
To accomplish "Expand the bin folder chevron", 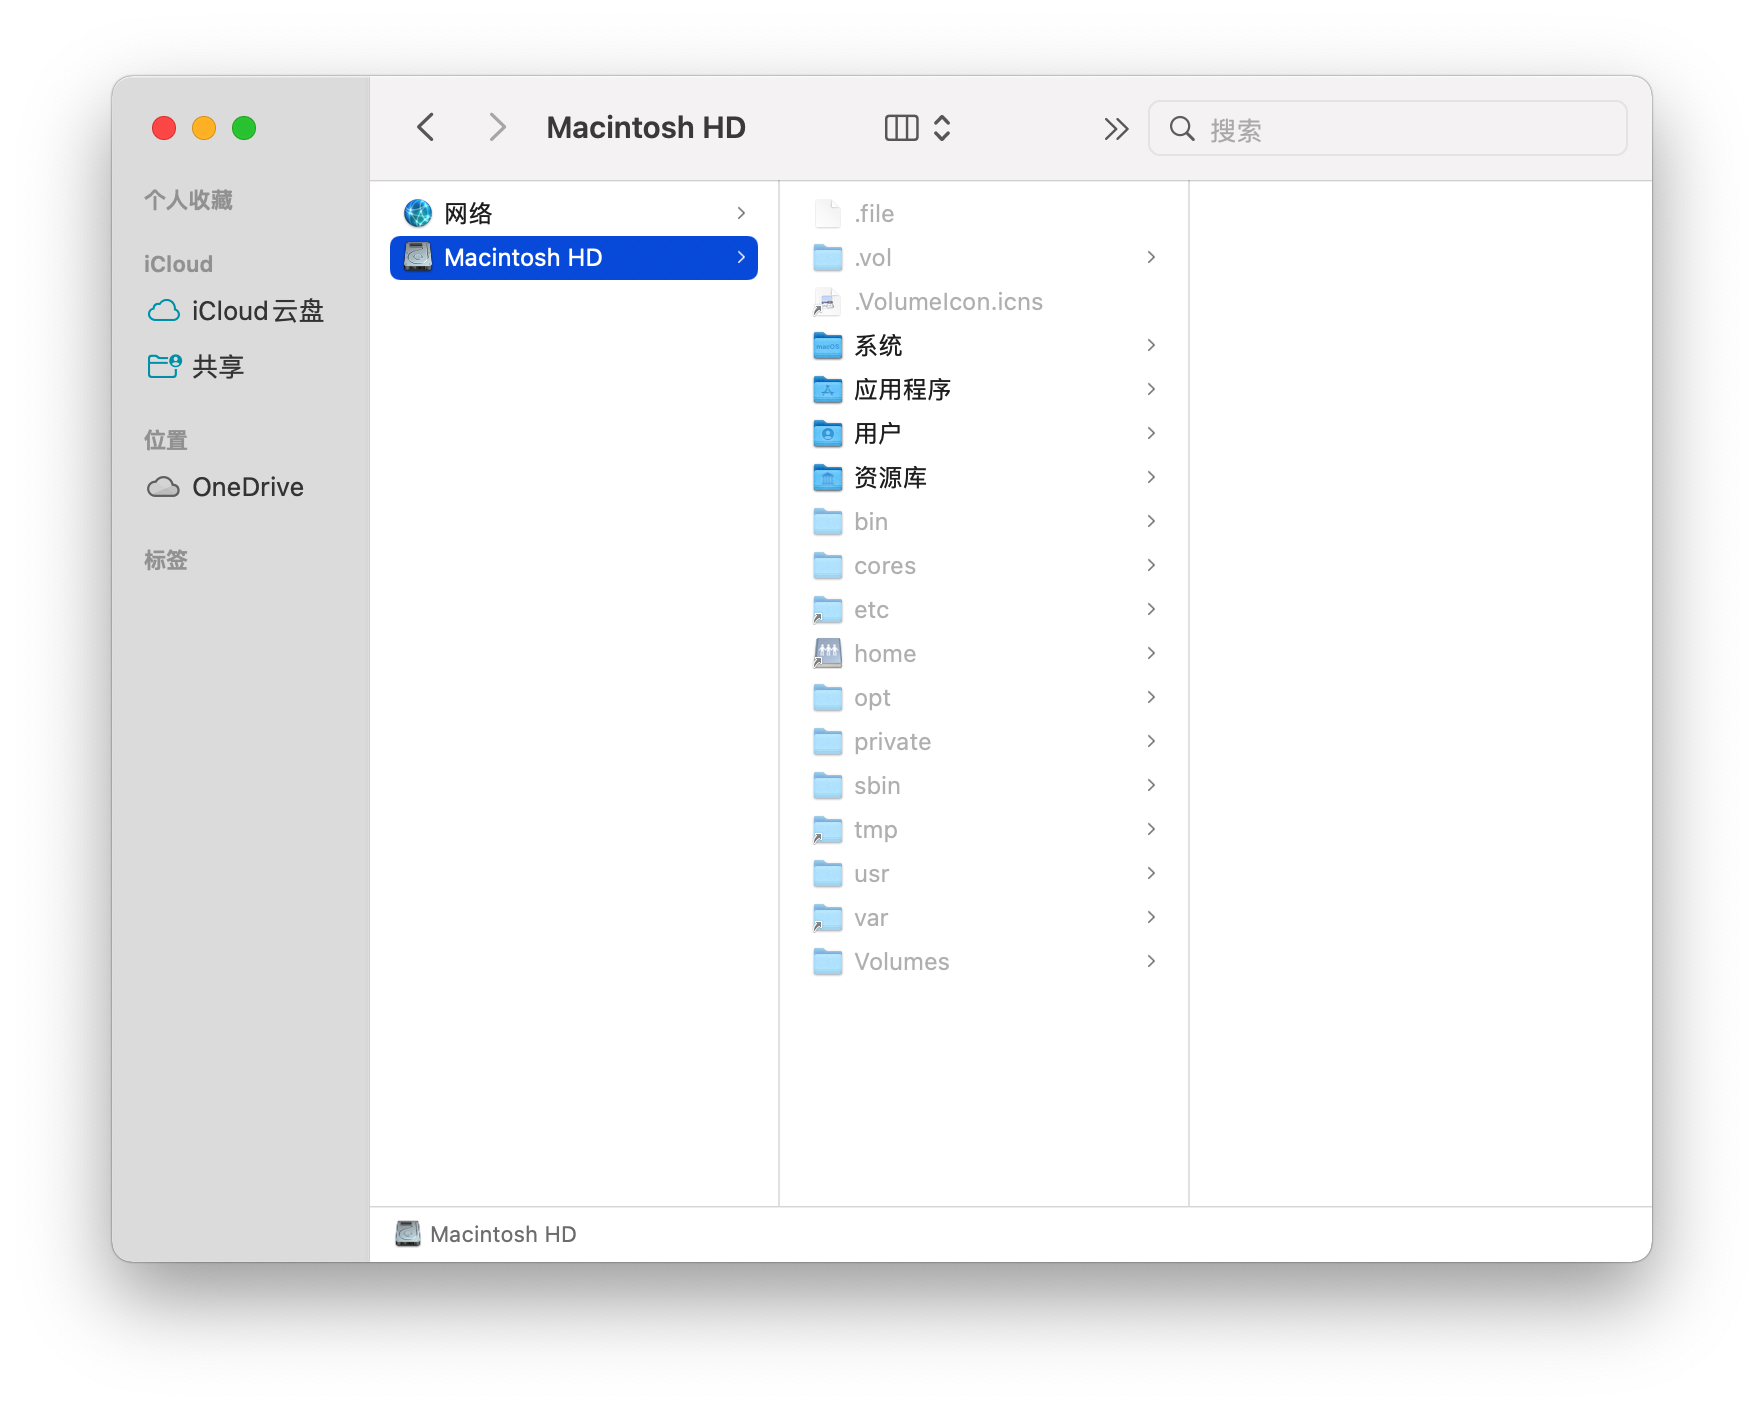I will click(1151, 522).
